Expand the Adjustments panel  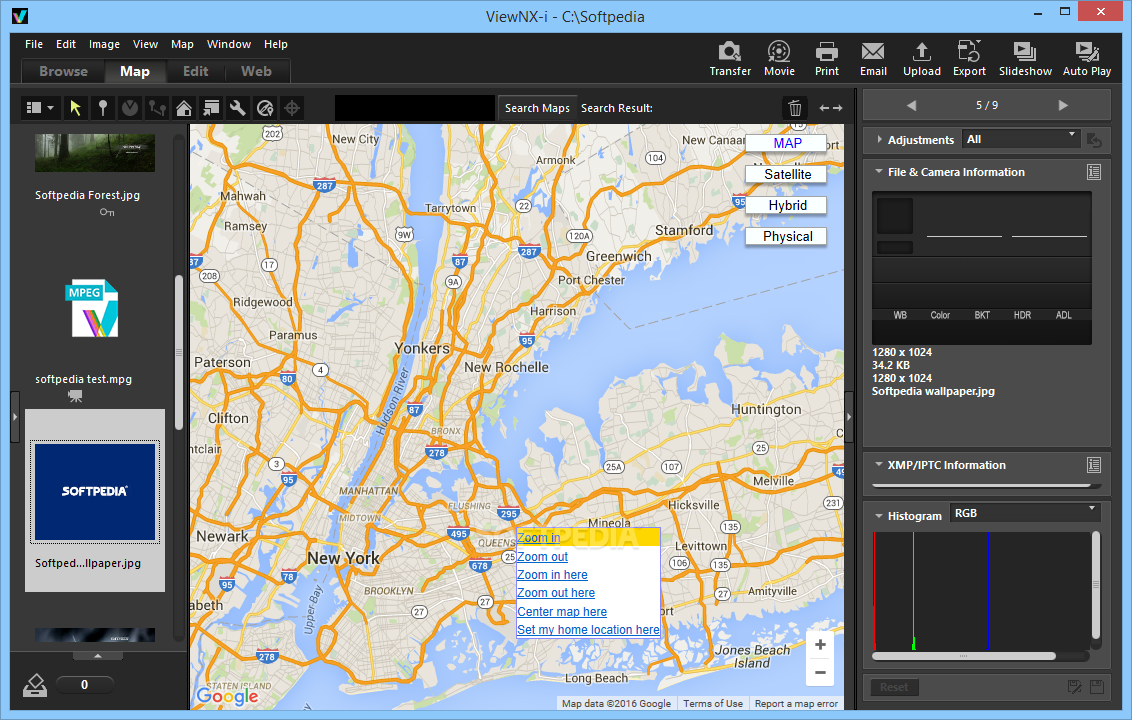879,140
